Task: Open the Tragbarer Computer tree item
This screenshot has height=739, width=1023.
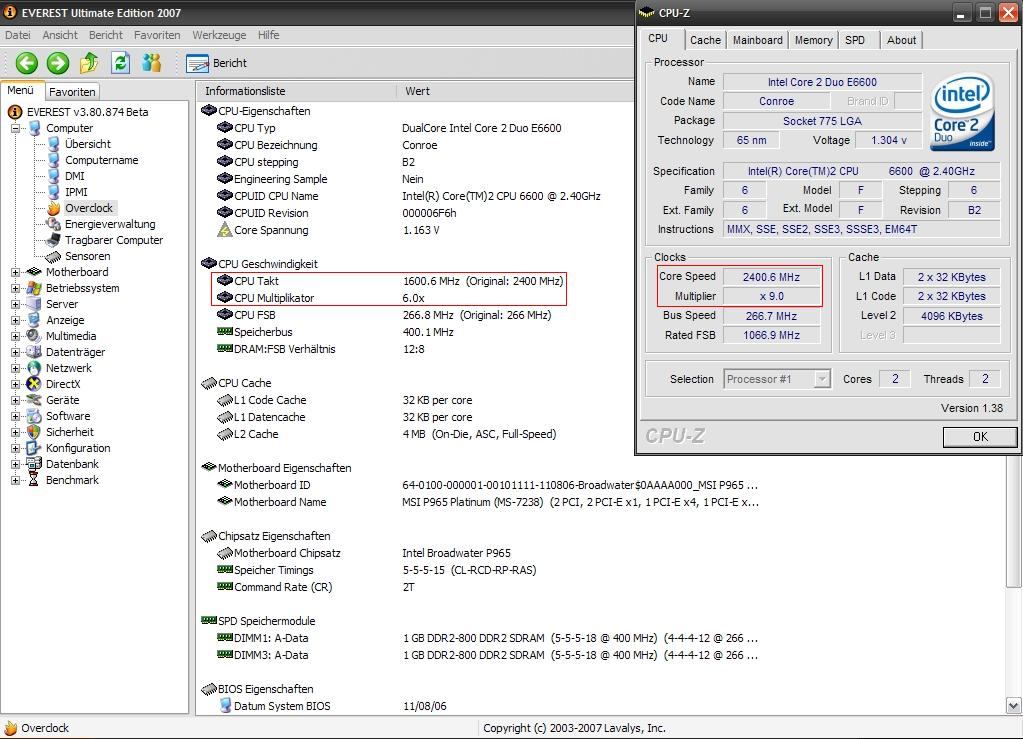Action: tap(114, 240)
